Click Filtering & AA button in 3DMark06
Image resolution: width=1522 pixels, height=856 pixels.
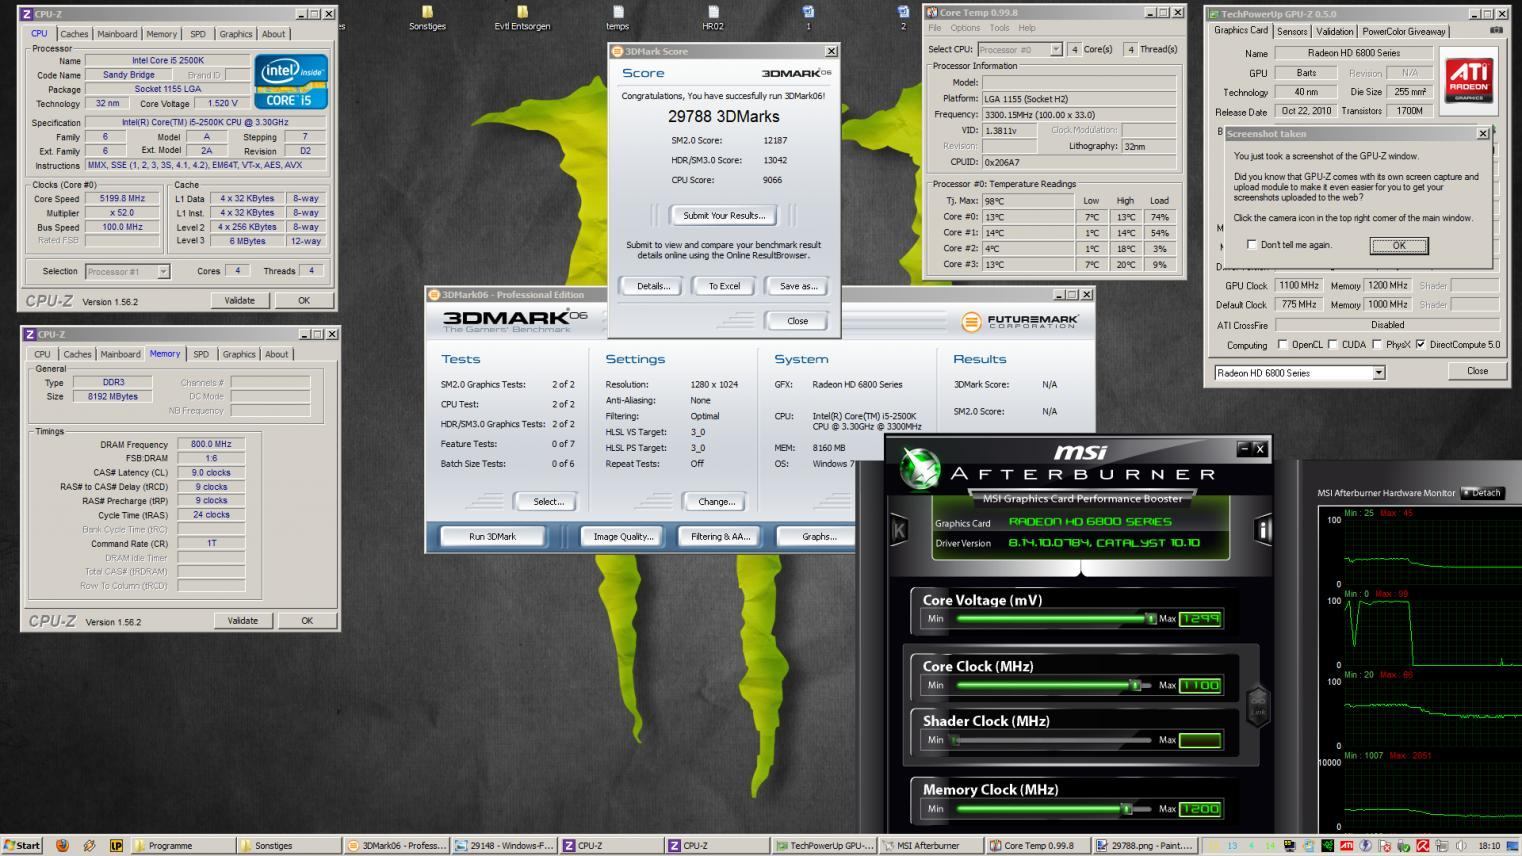click(x=720, y=537)
